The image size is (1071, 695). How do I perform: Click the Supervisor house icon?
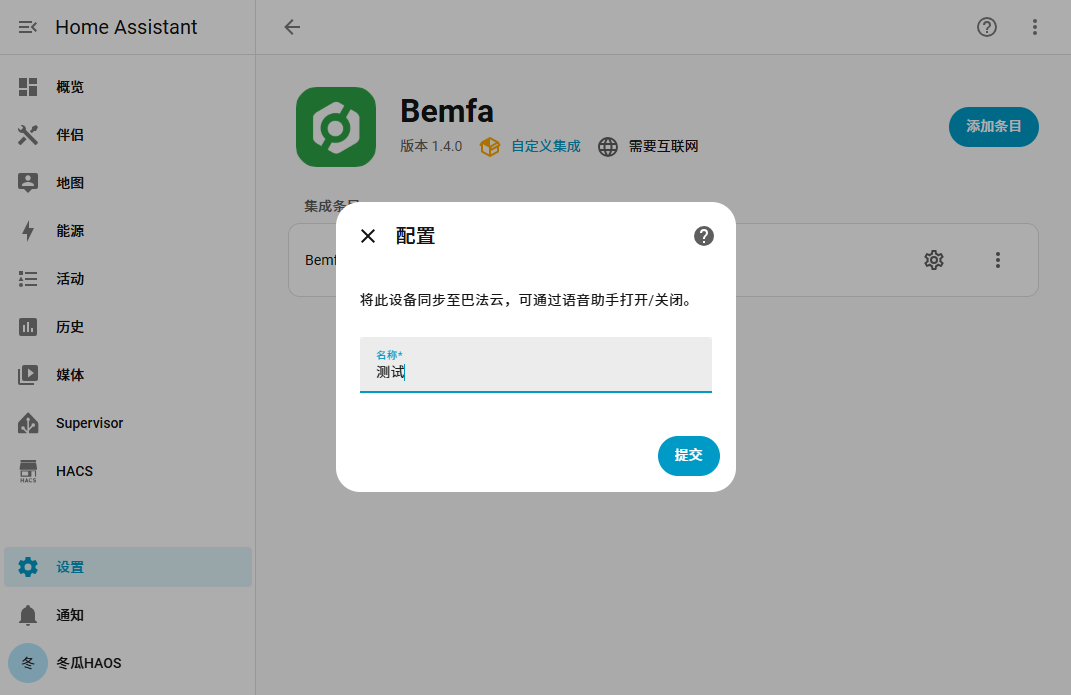(x=28, y=423)
